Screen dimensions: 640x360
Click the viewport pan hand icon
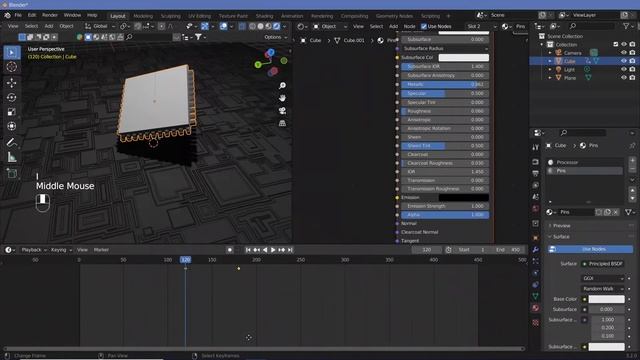click(282, 98)
